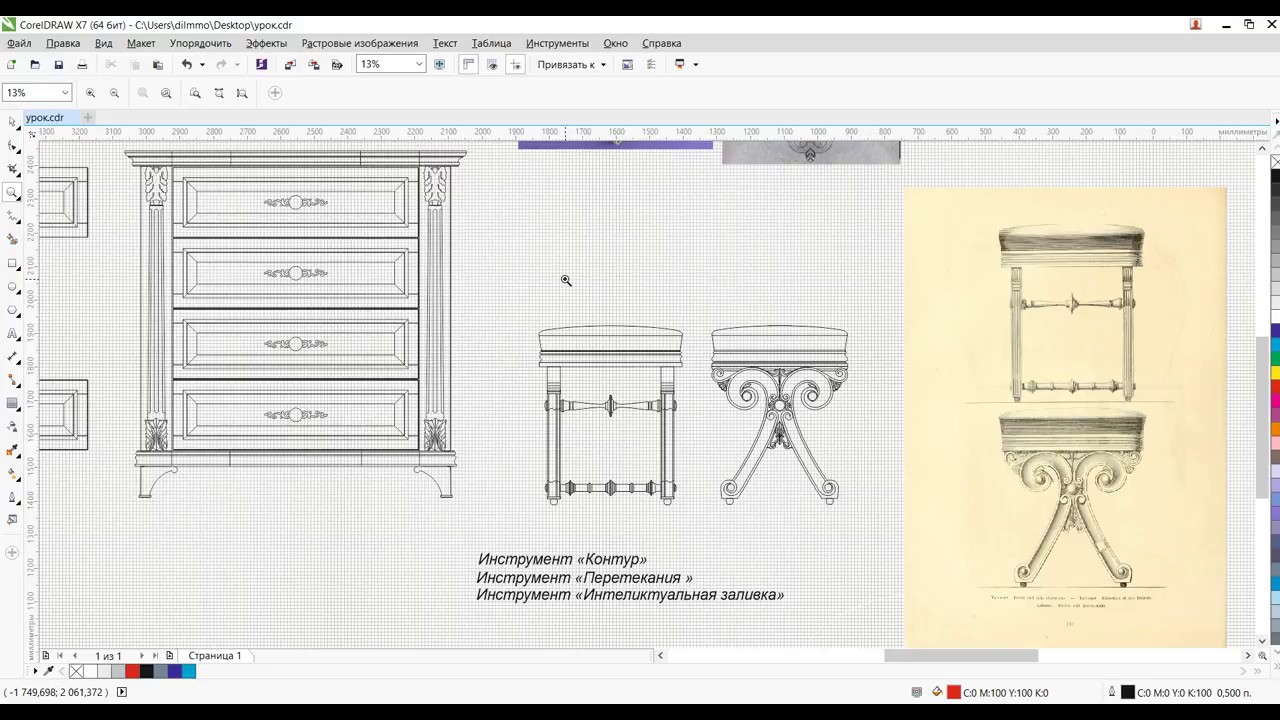The height and width of the screenshot is (720, 1280).
Task: Pick the cyan swatch in document palette
Action: pyautogui.click(x=188, y=671)
